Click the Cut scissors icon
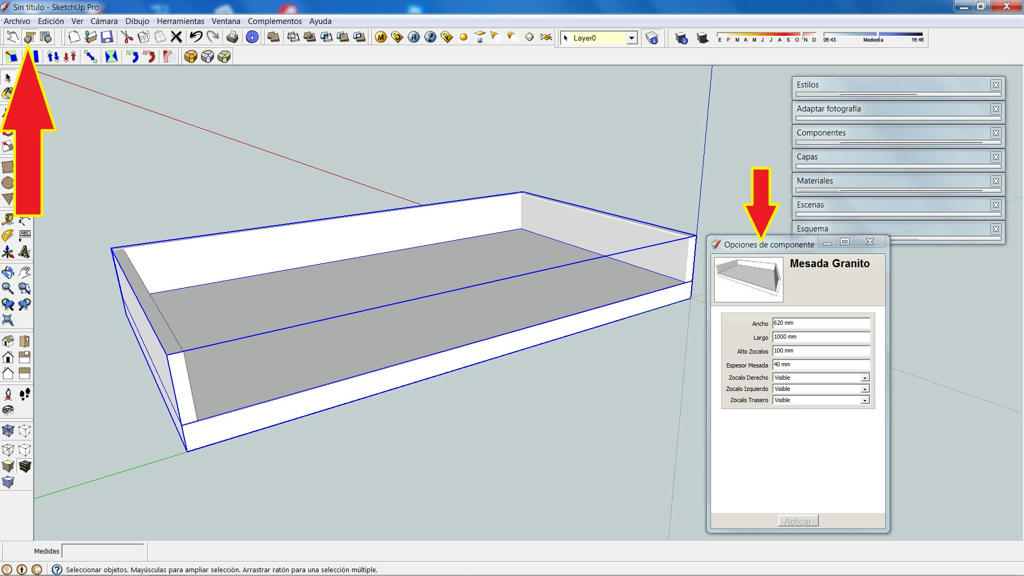This screenshot has height=576, width=1024. [x=127, y=37]
